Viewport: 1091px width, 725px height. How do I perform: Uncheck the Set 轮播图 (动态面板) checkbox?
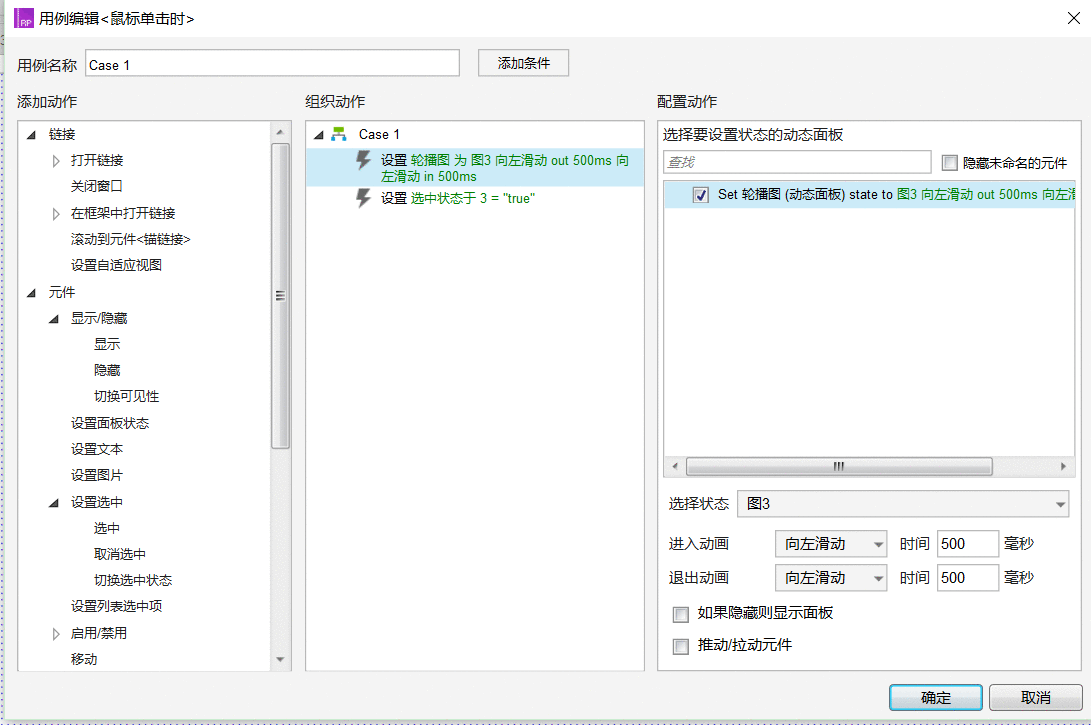coord(701,195)
